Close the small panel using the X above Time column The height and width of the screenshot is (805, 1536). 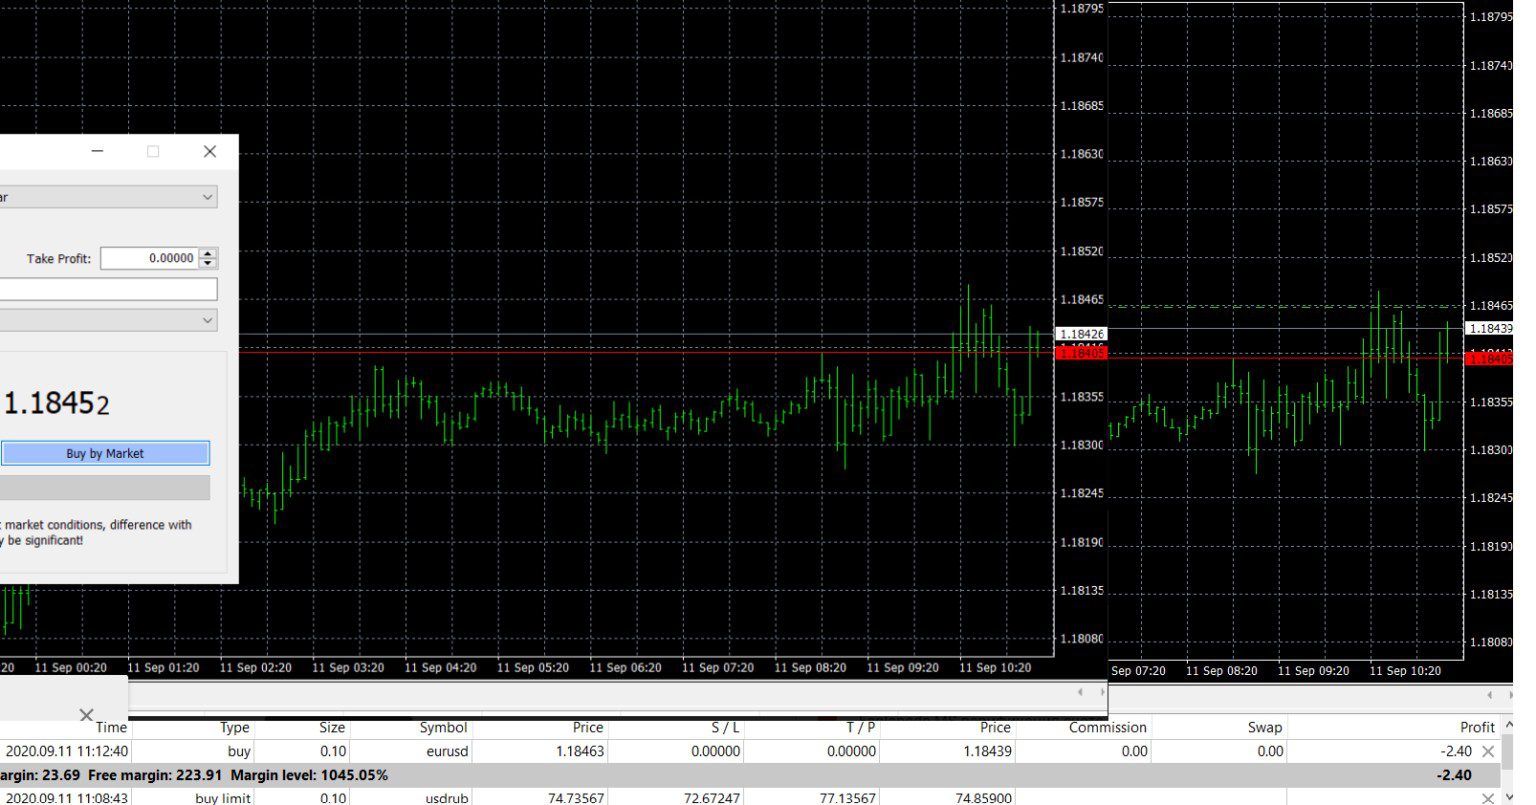click(x=86, y=715)
